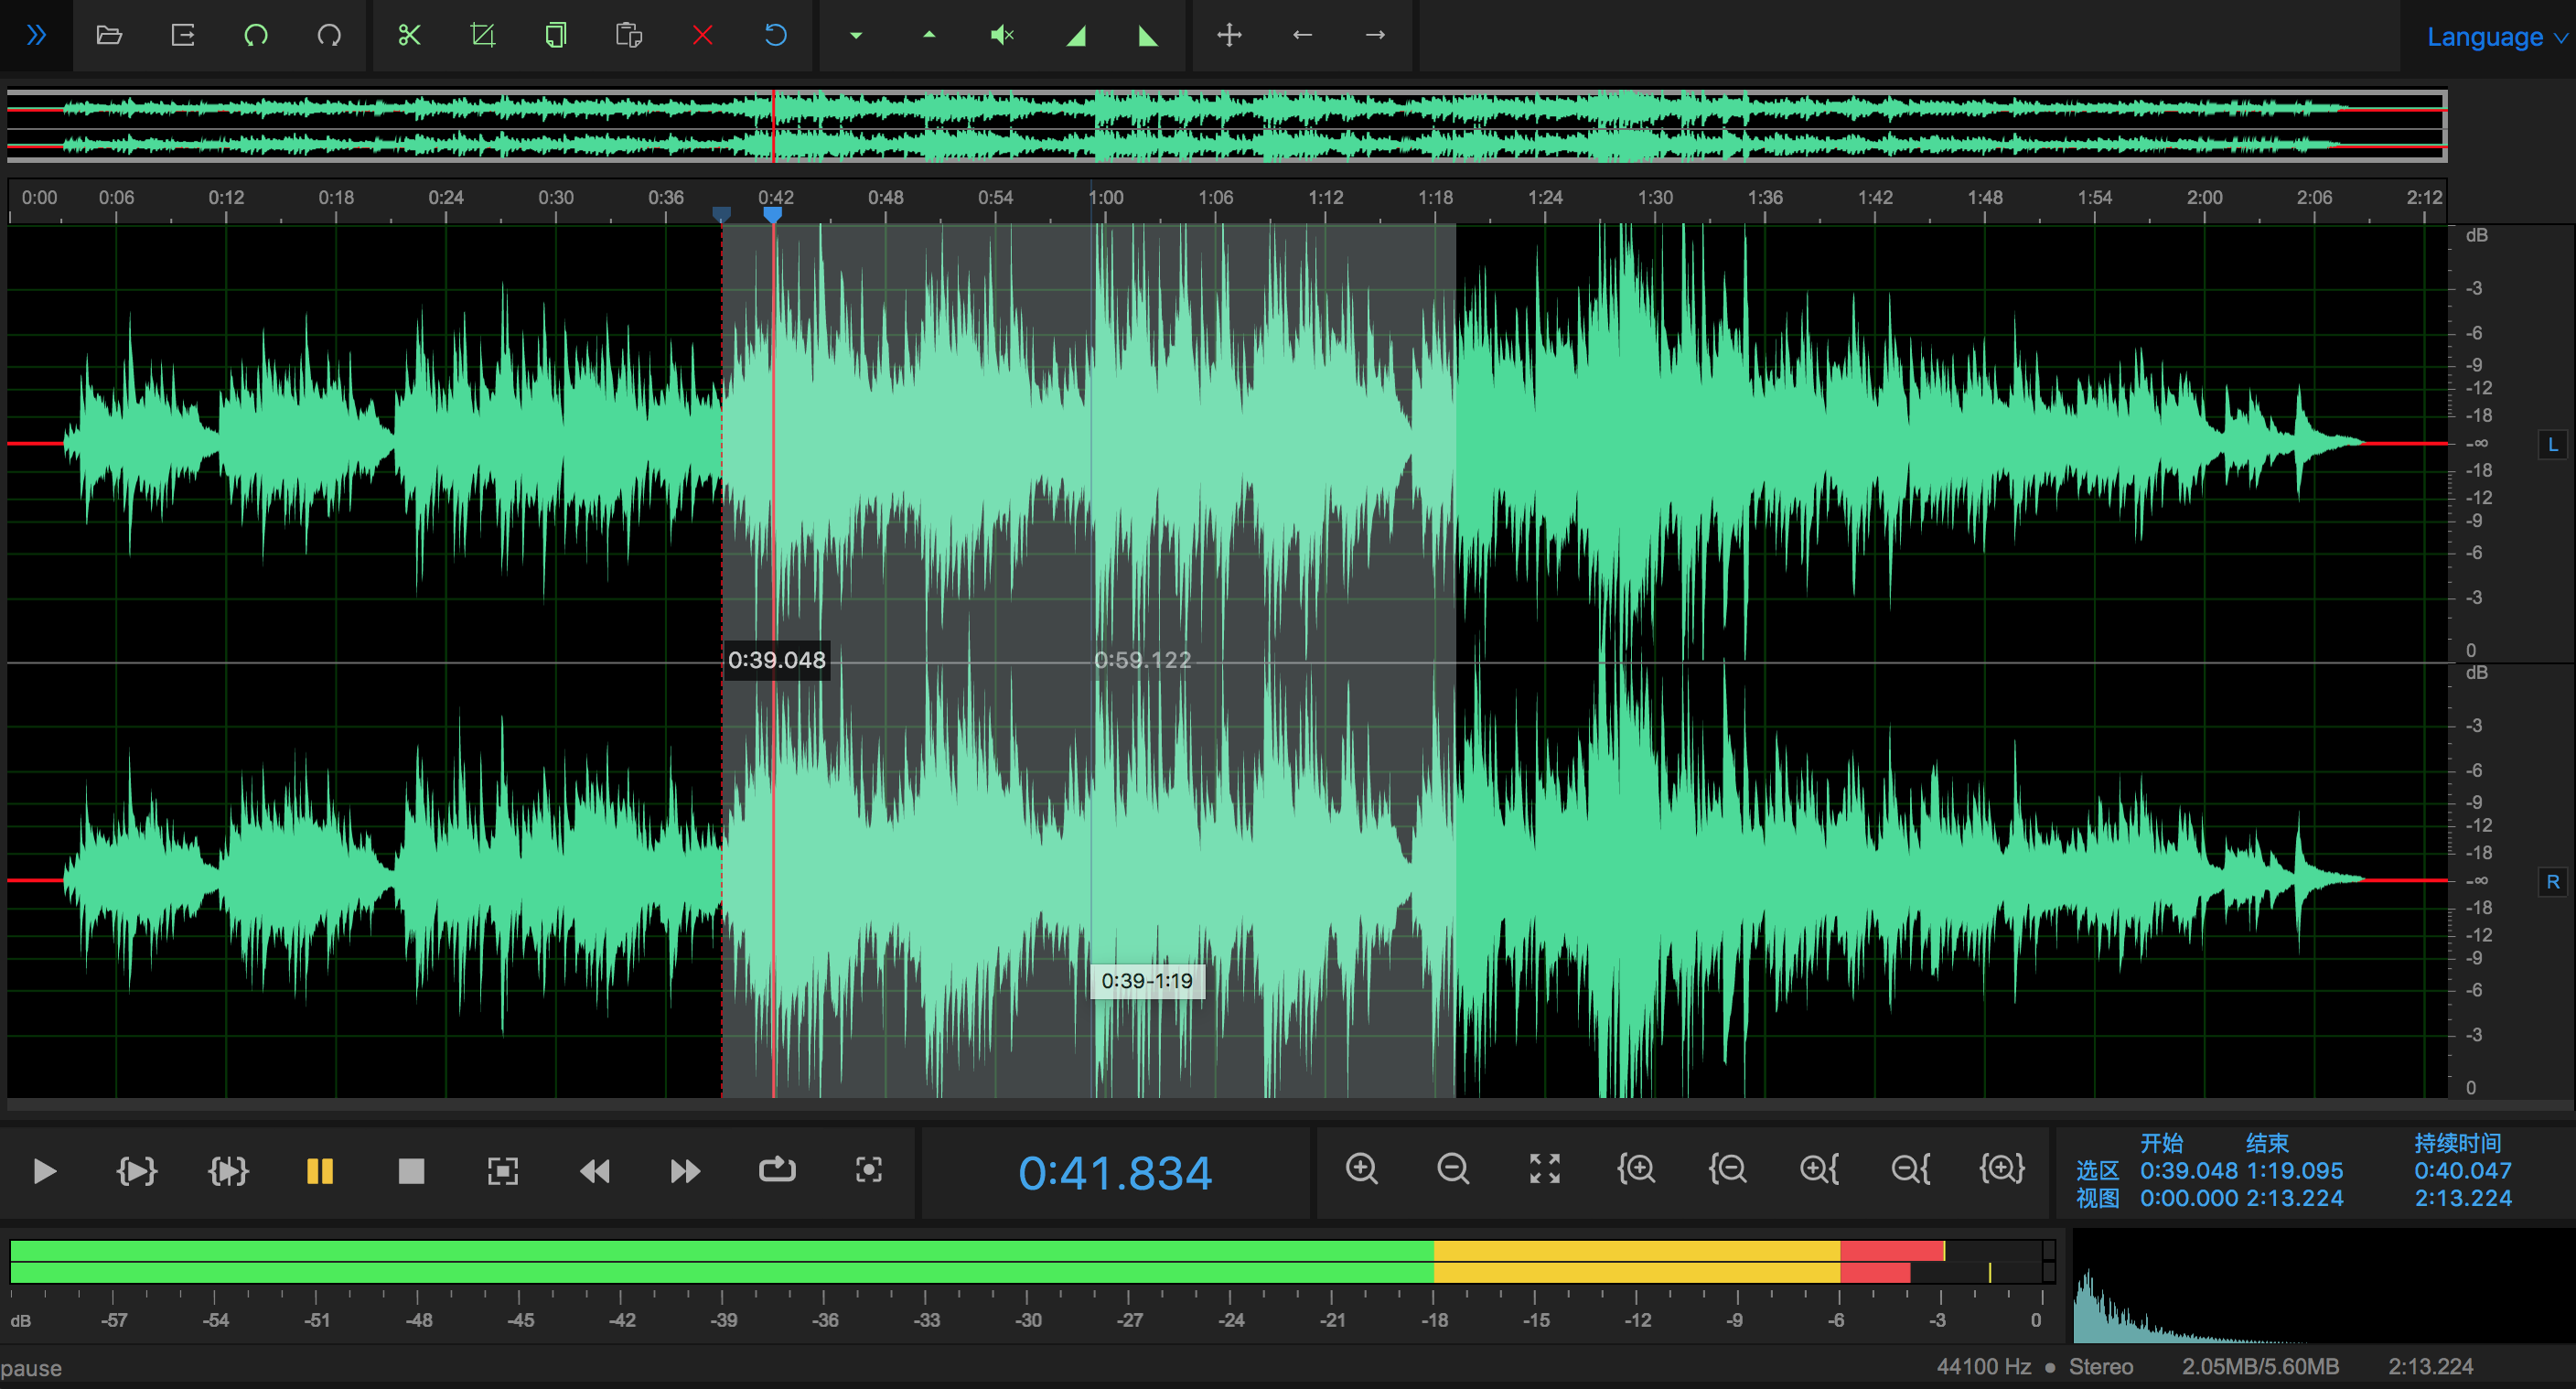Screen dimensions: 2576x1389
Task: Stop playback with the square button
Action: click(411, 1171)
